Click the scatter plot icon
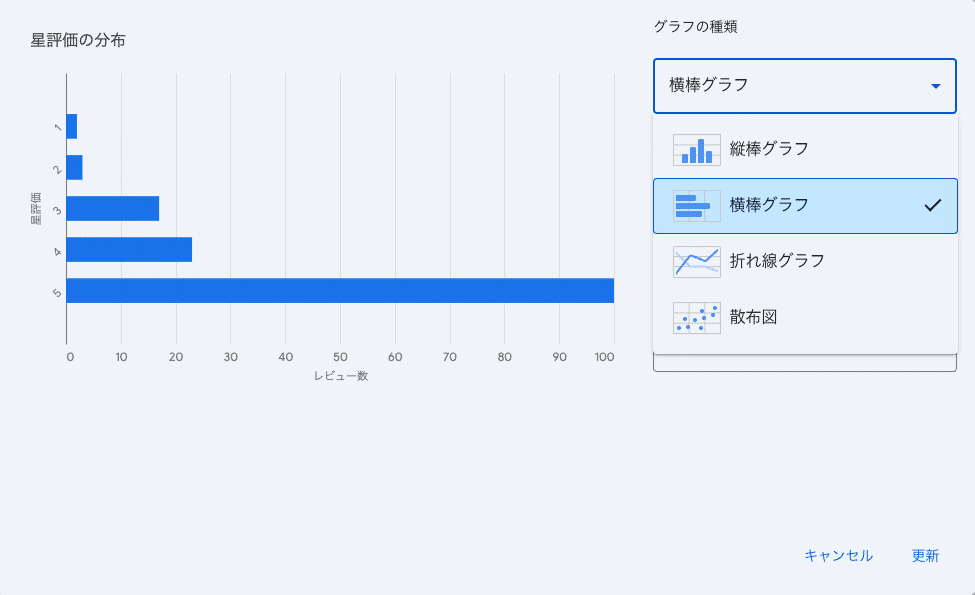975x595 pixels. pyautogui.click(x=696, y=317)
